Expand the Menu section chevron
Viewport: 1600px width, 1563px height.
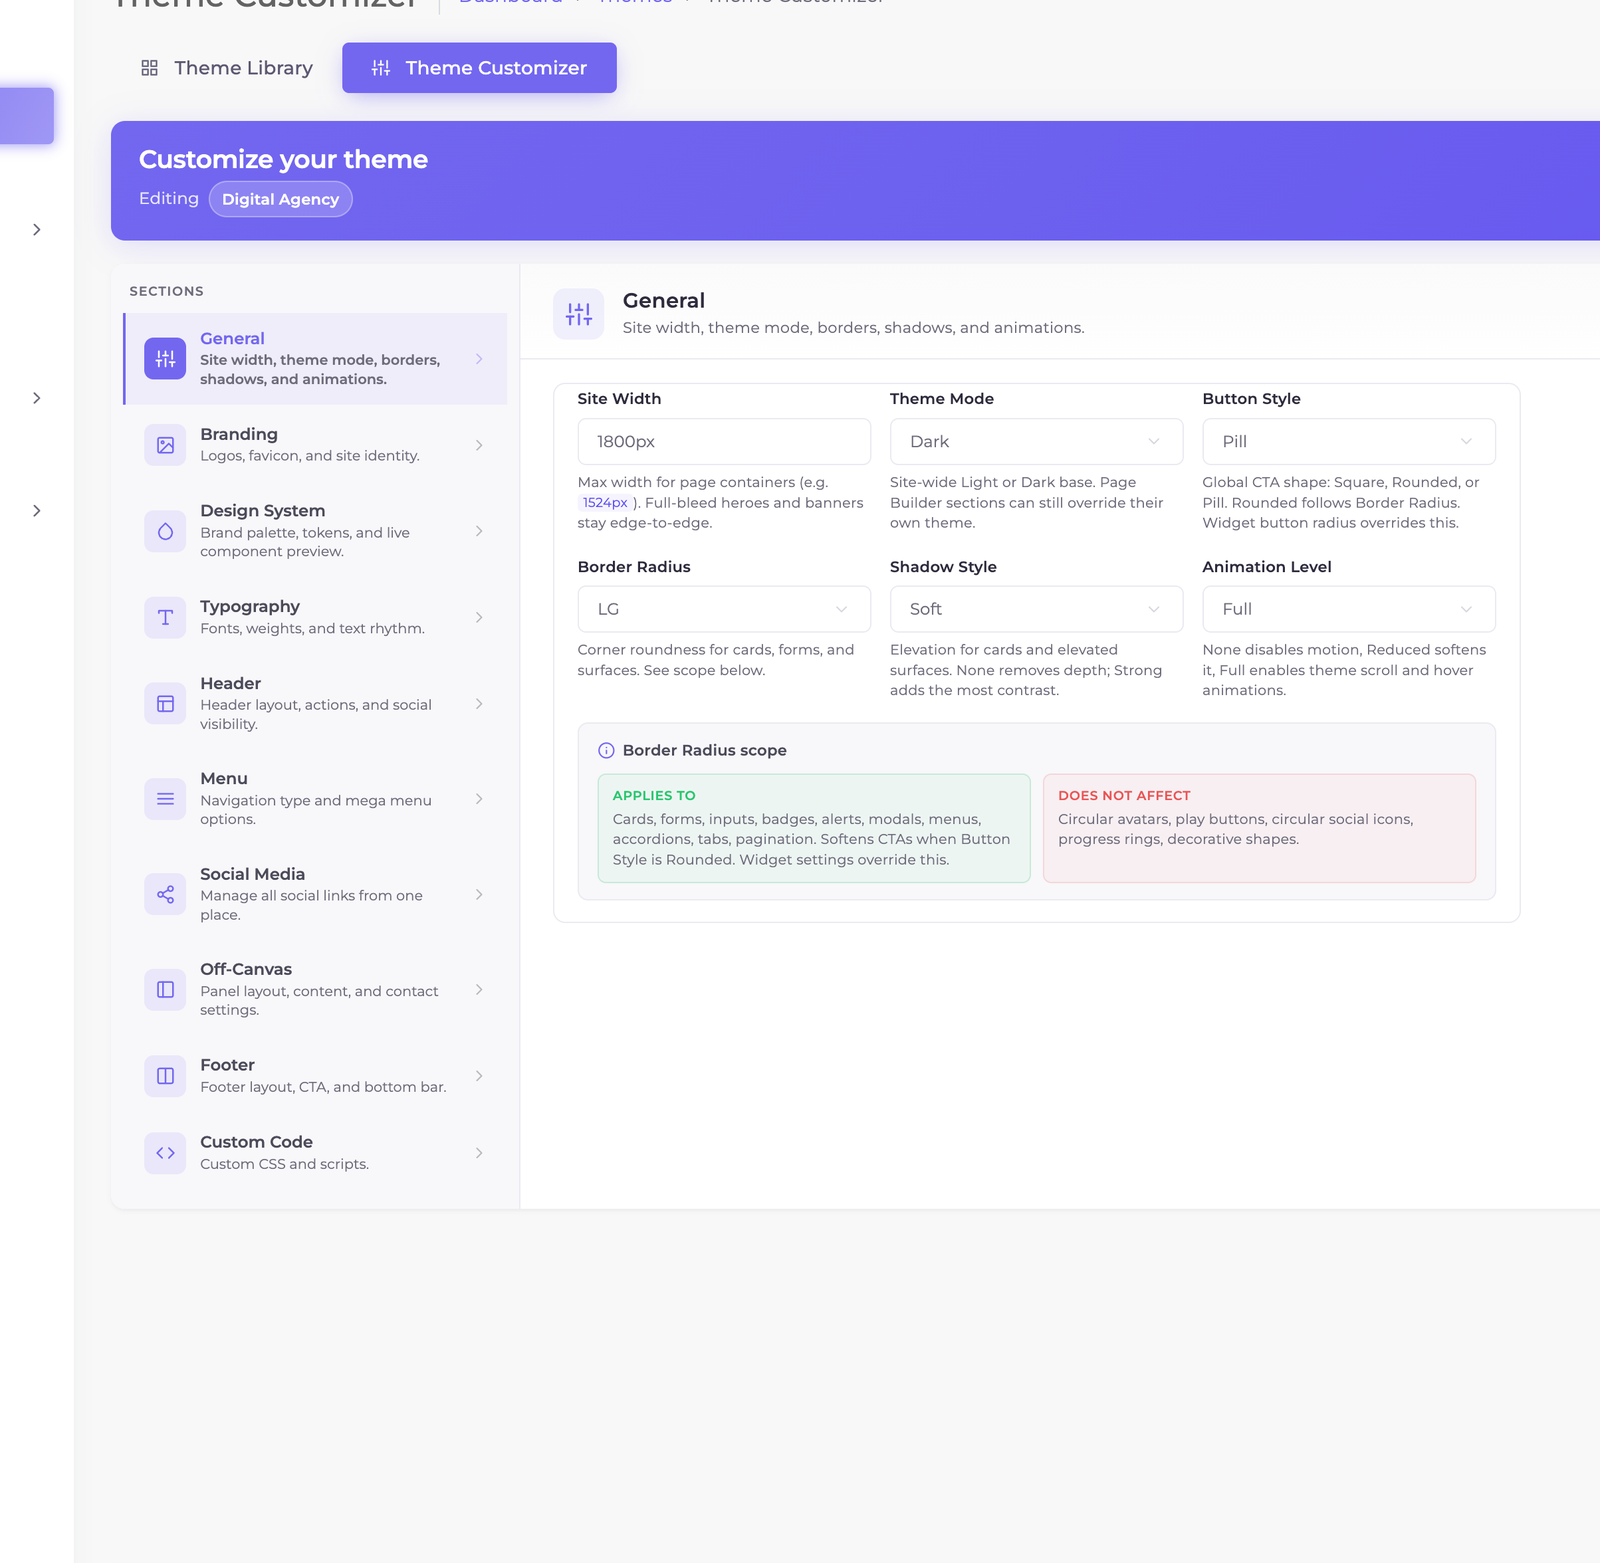(x=479, y=799)
